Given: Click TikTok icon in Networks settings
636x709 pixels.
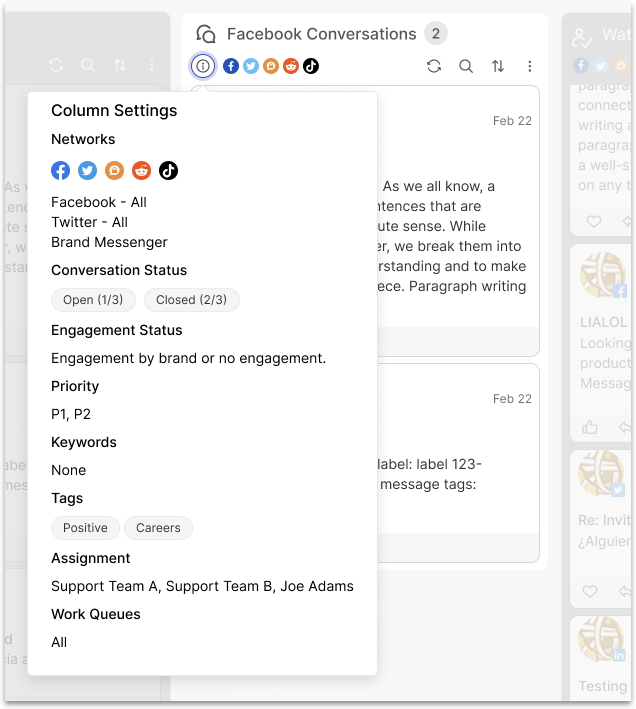Looking at the screenshot, I should (168, 170).
